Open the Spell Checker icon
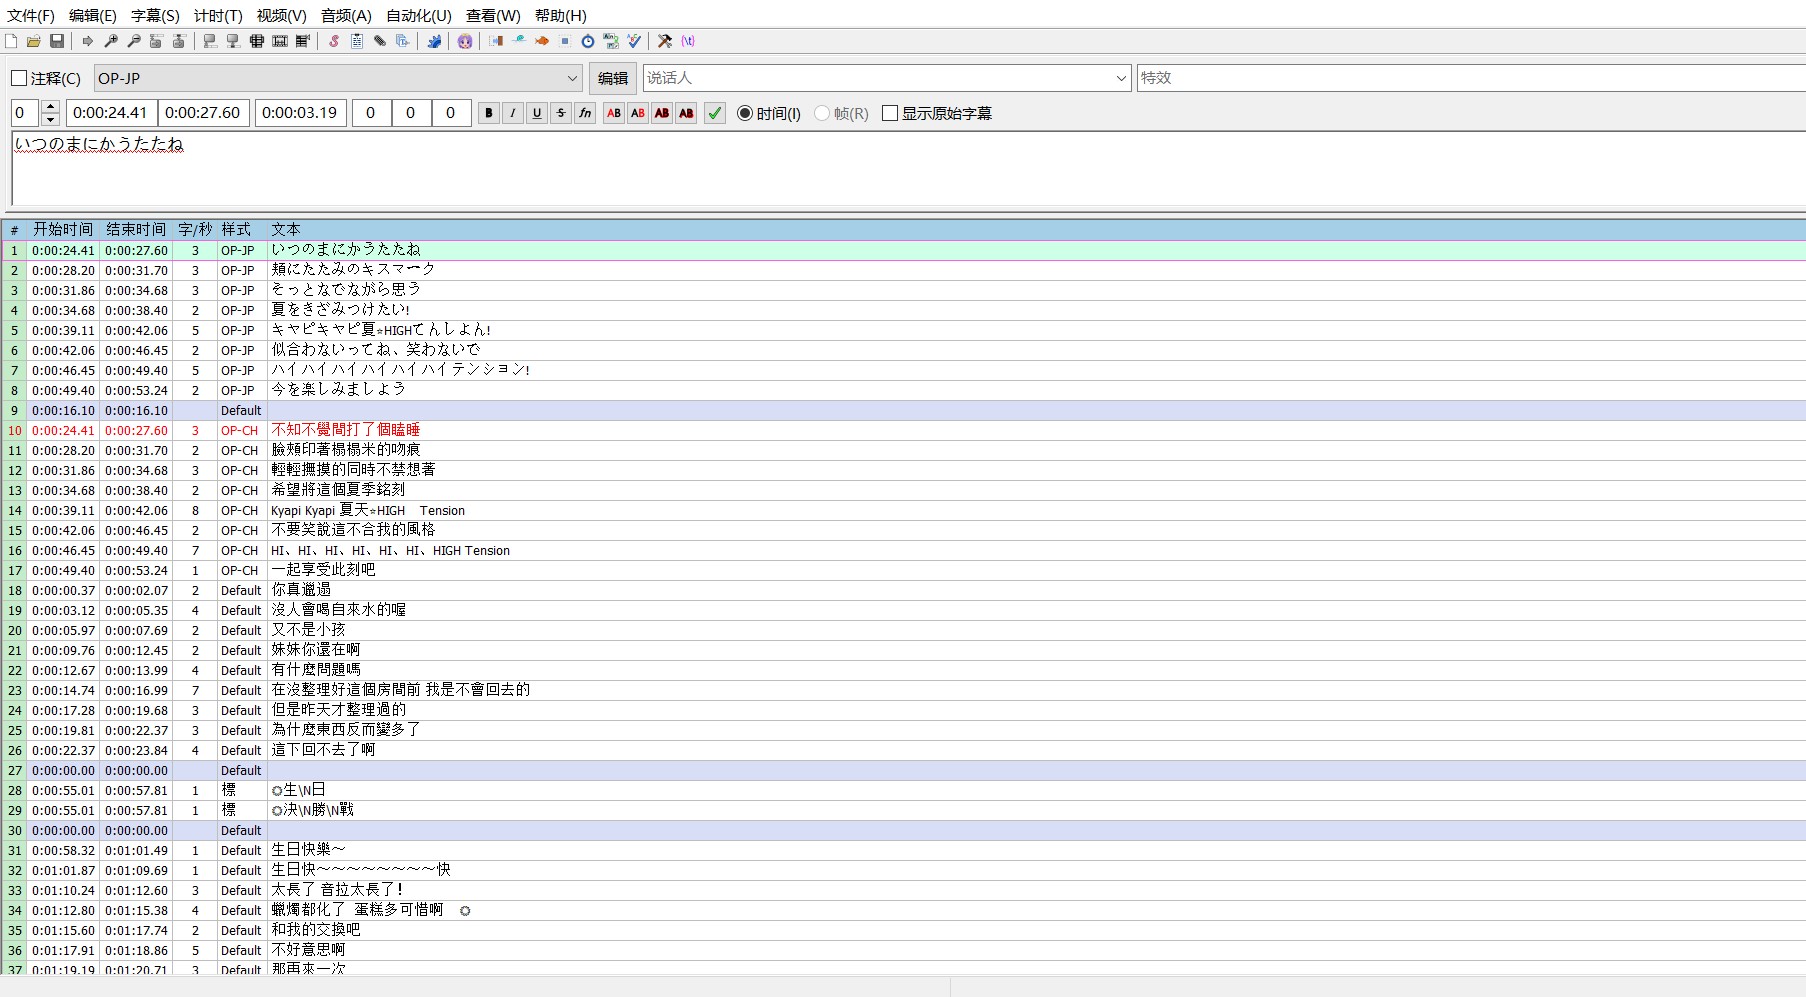The height and width of the screenshot is (997, 1806). 634,41
